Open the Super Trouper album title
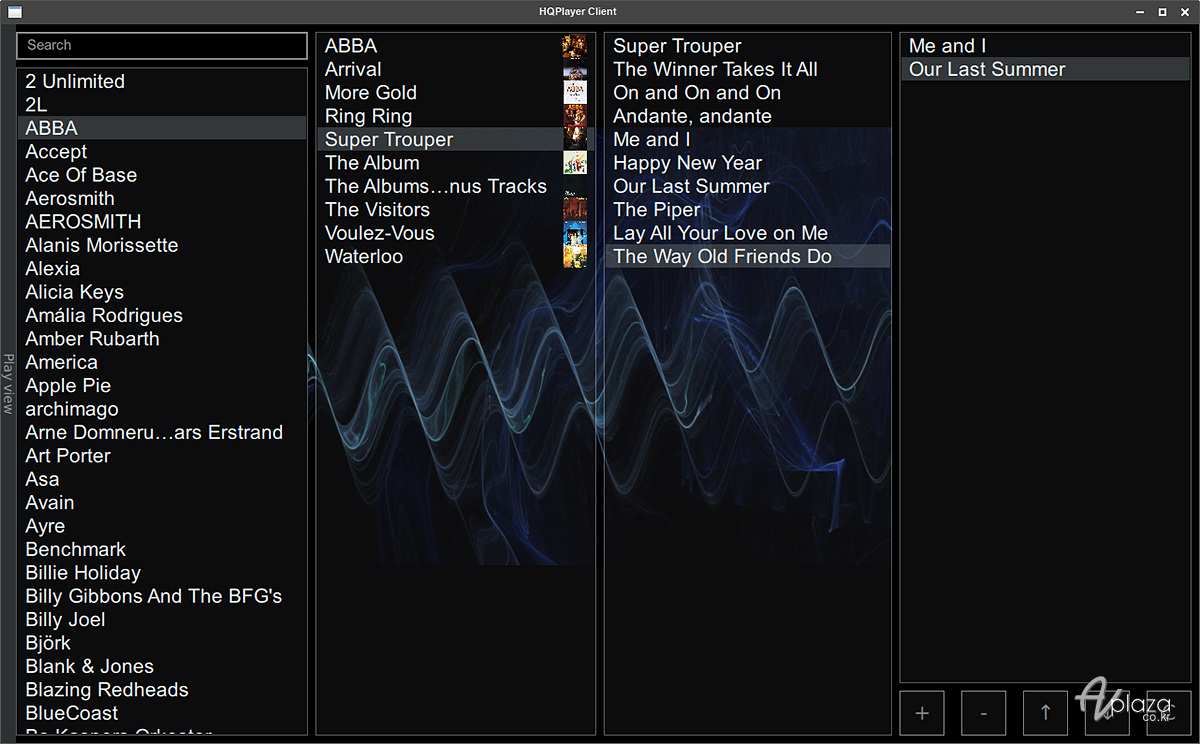1200x744 pixels. 389,140
